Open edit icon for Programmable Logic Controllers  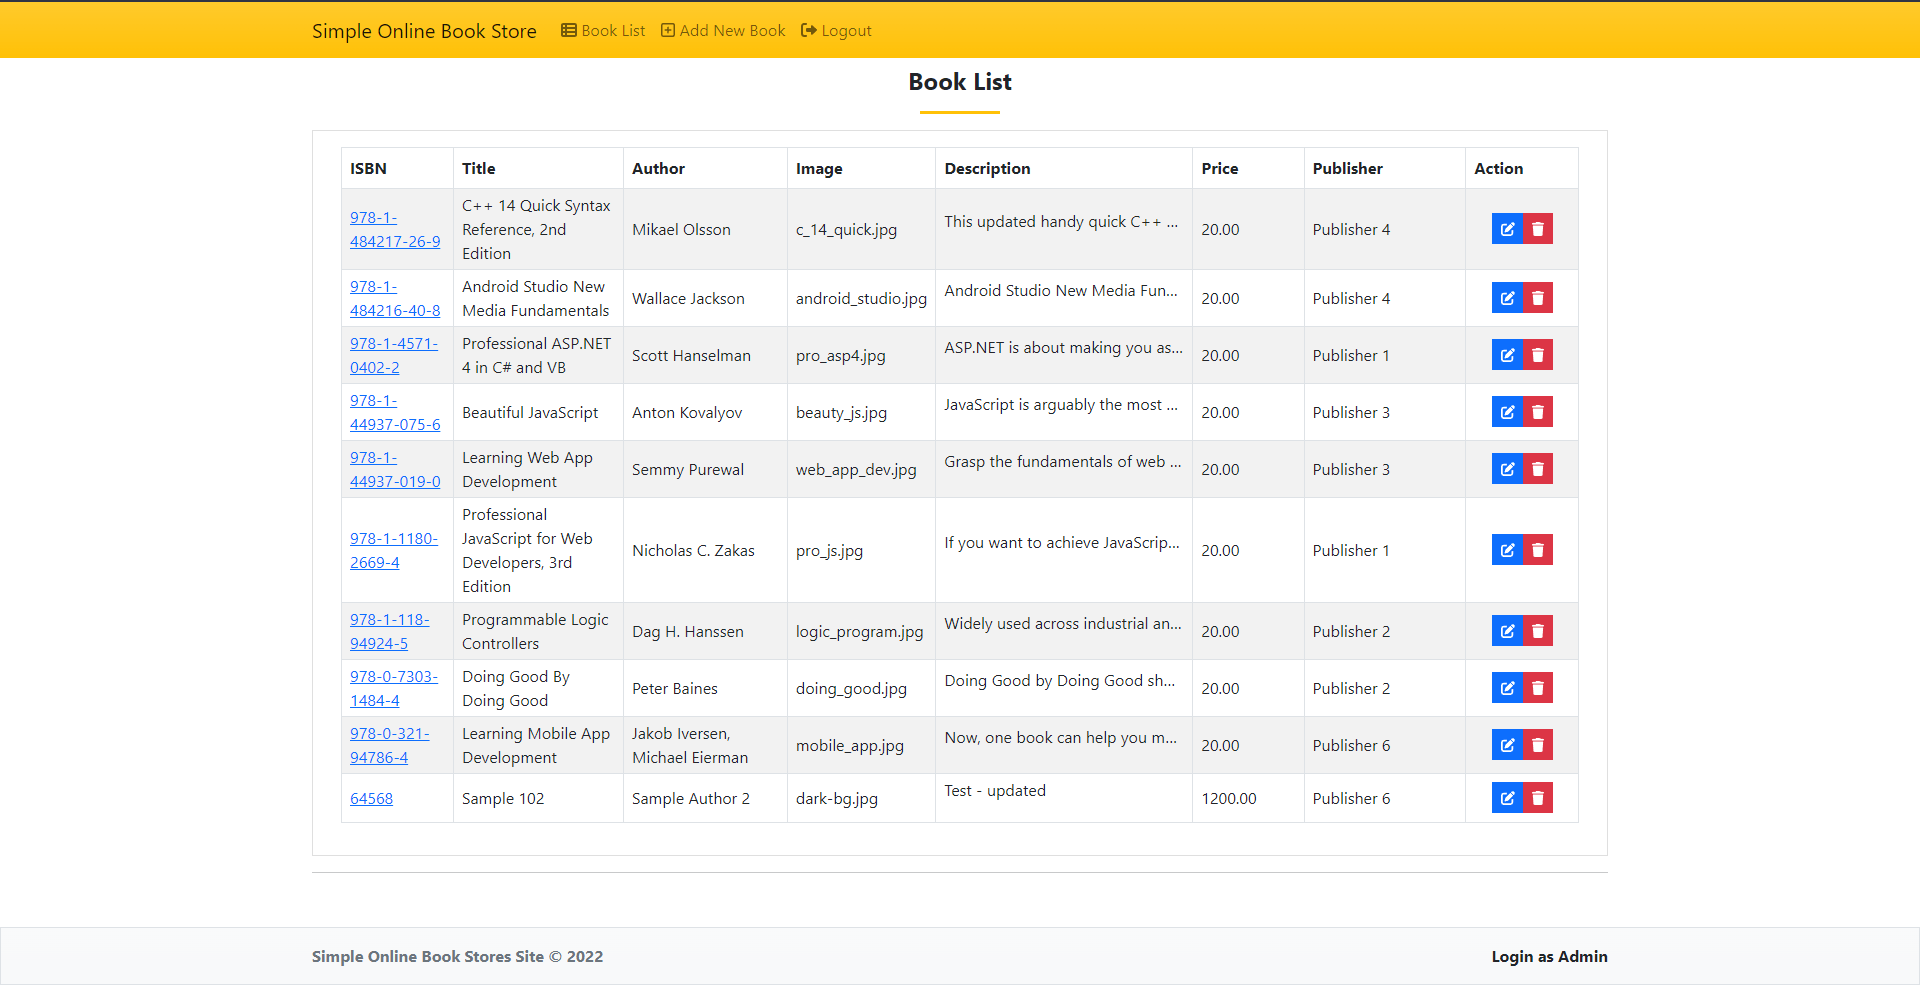point(1507,630)
